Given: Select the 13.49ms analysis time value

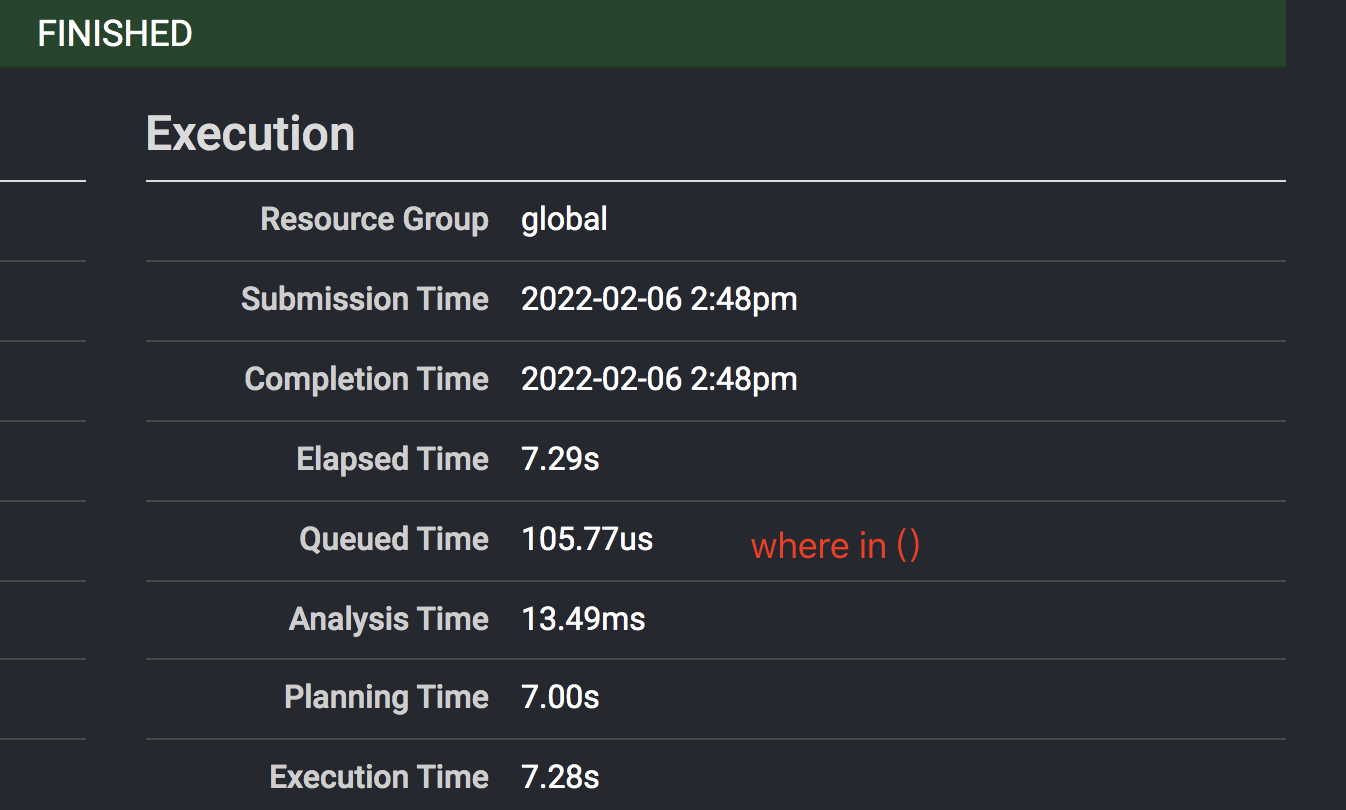Looking at the screenshot, I should tap(583, 619).
